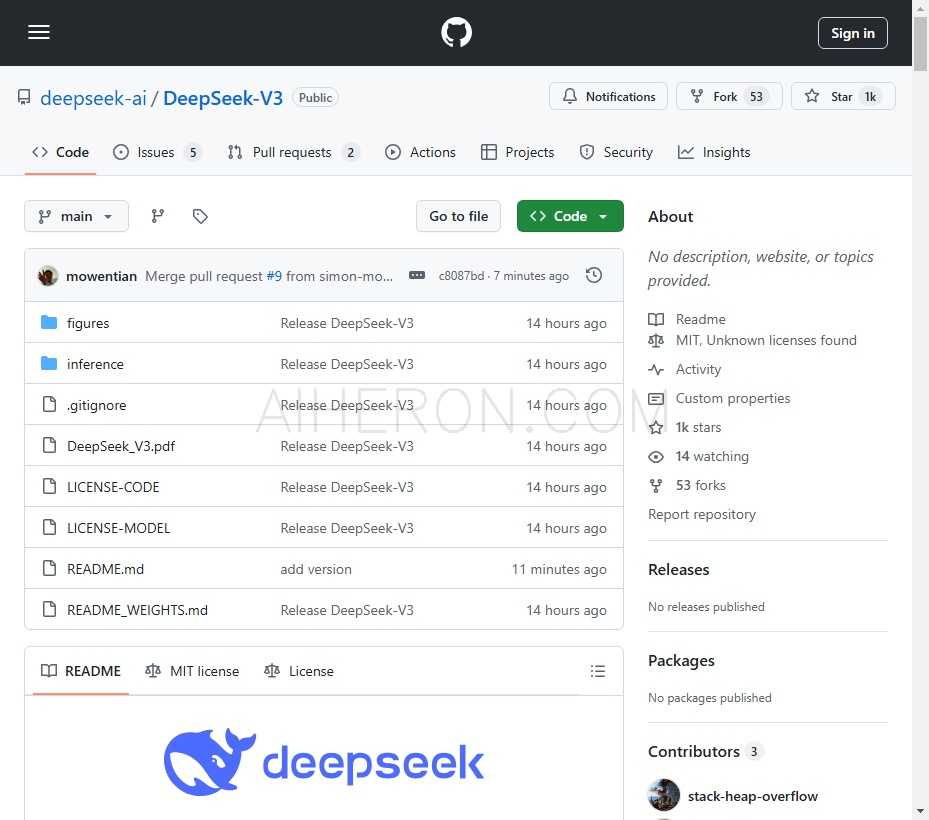Open the branches icon next to main

pos(158,215)
